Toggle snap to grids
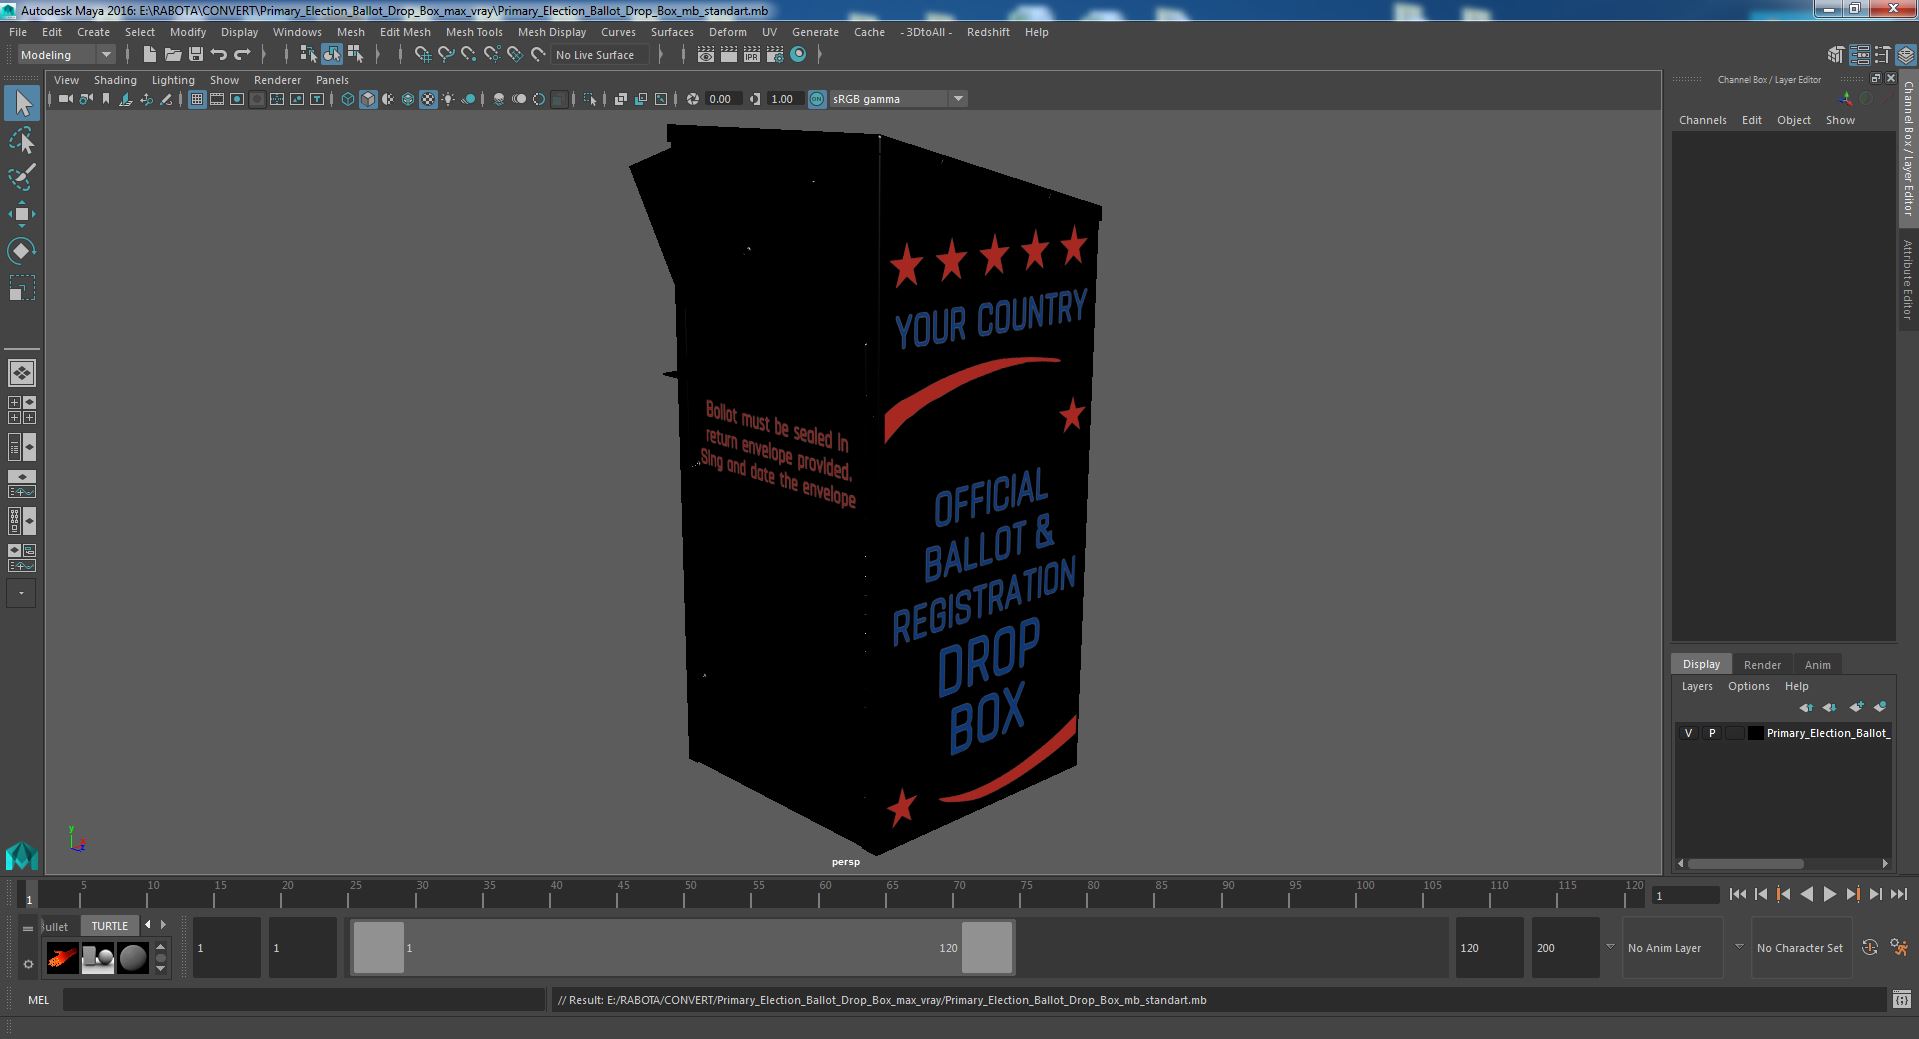The width and height of the screenshot is (1919, 1039). [423, 55]
